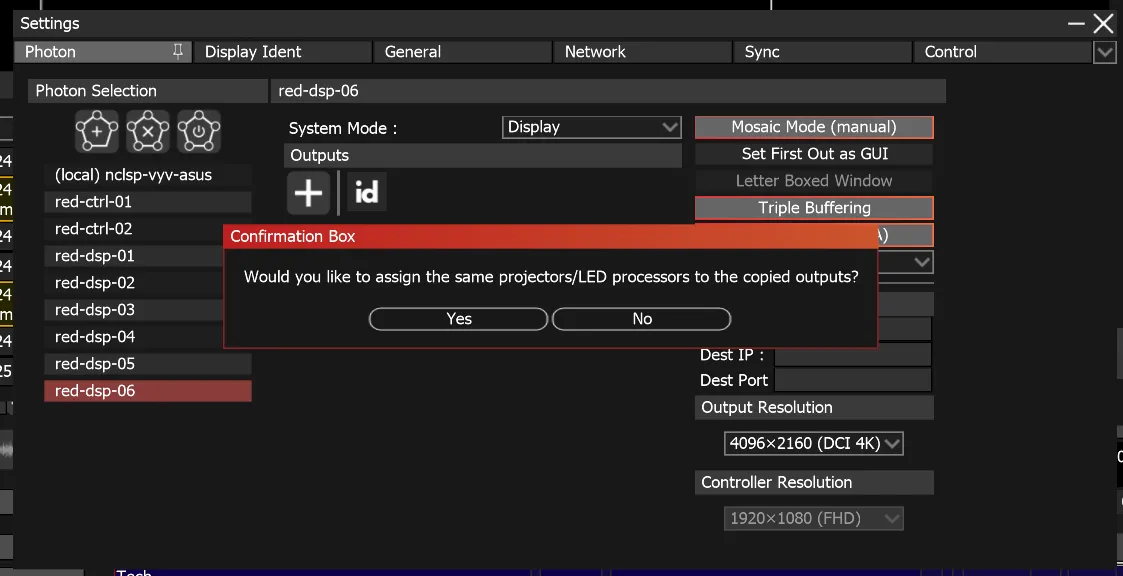Toggle Mosaic Mode (manual)
The image size is (1123, 576).
(x=814, y=127)
